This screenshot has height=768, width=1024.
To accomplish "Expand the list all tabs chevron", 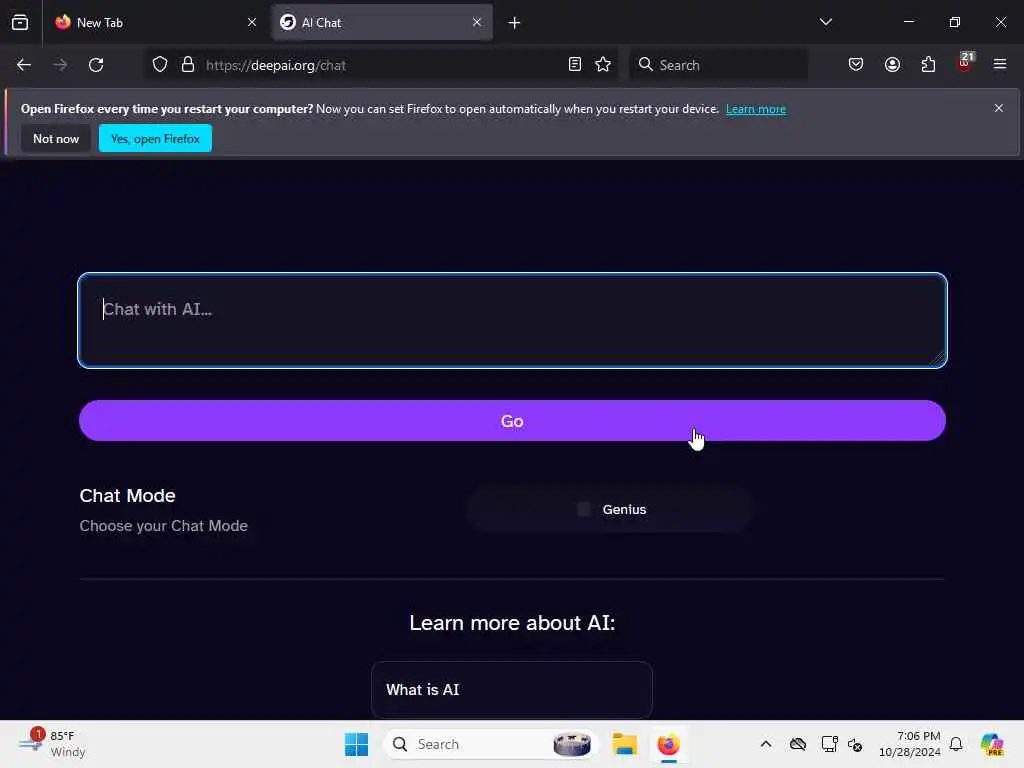I will coord(825,22).
